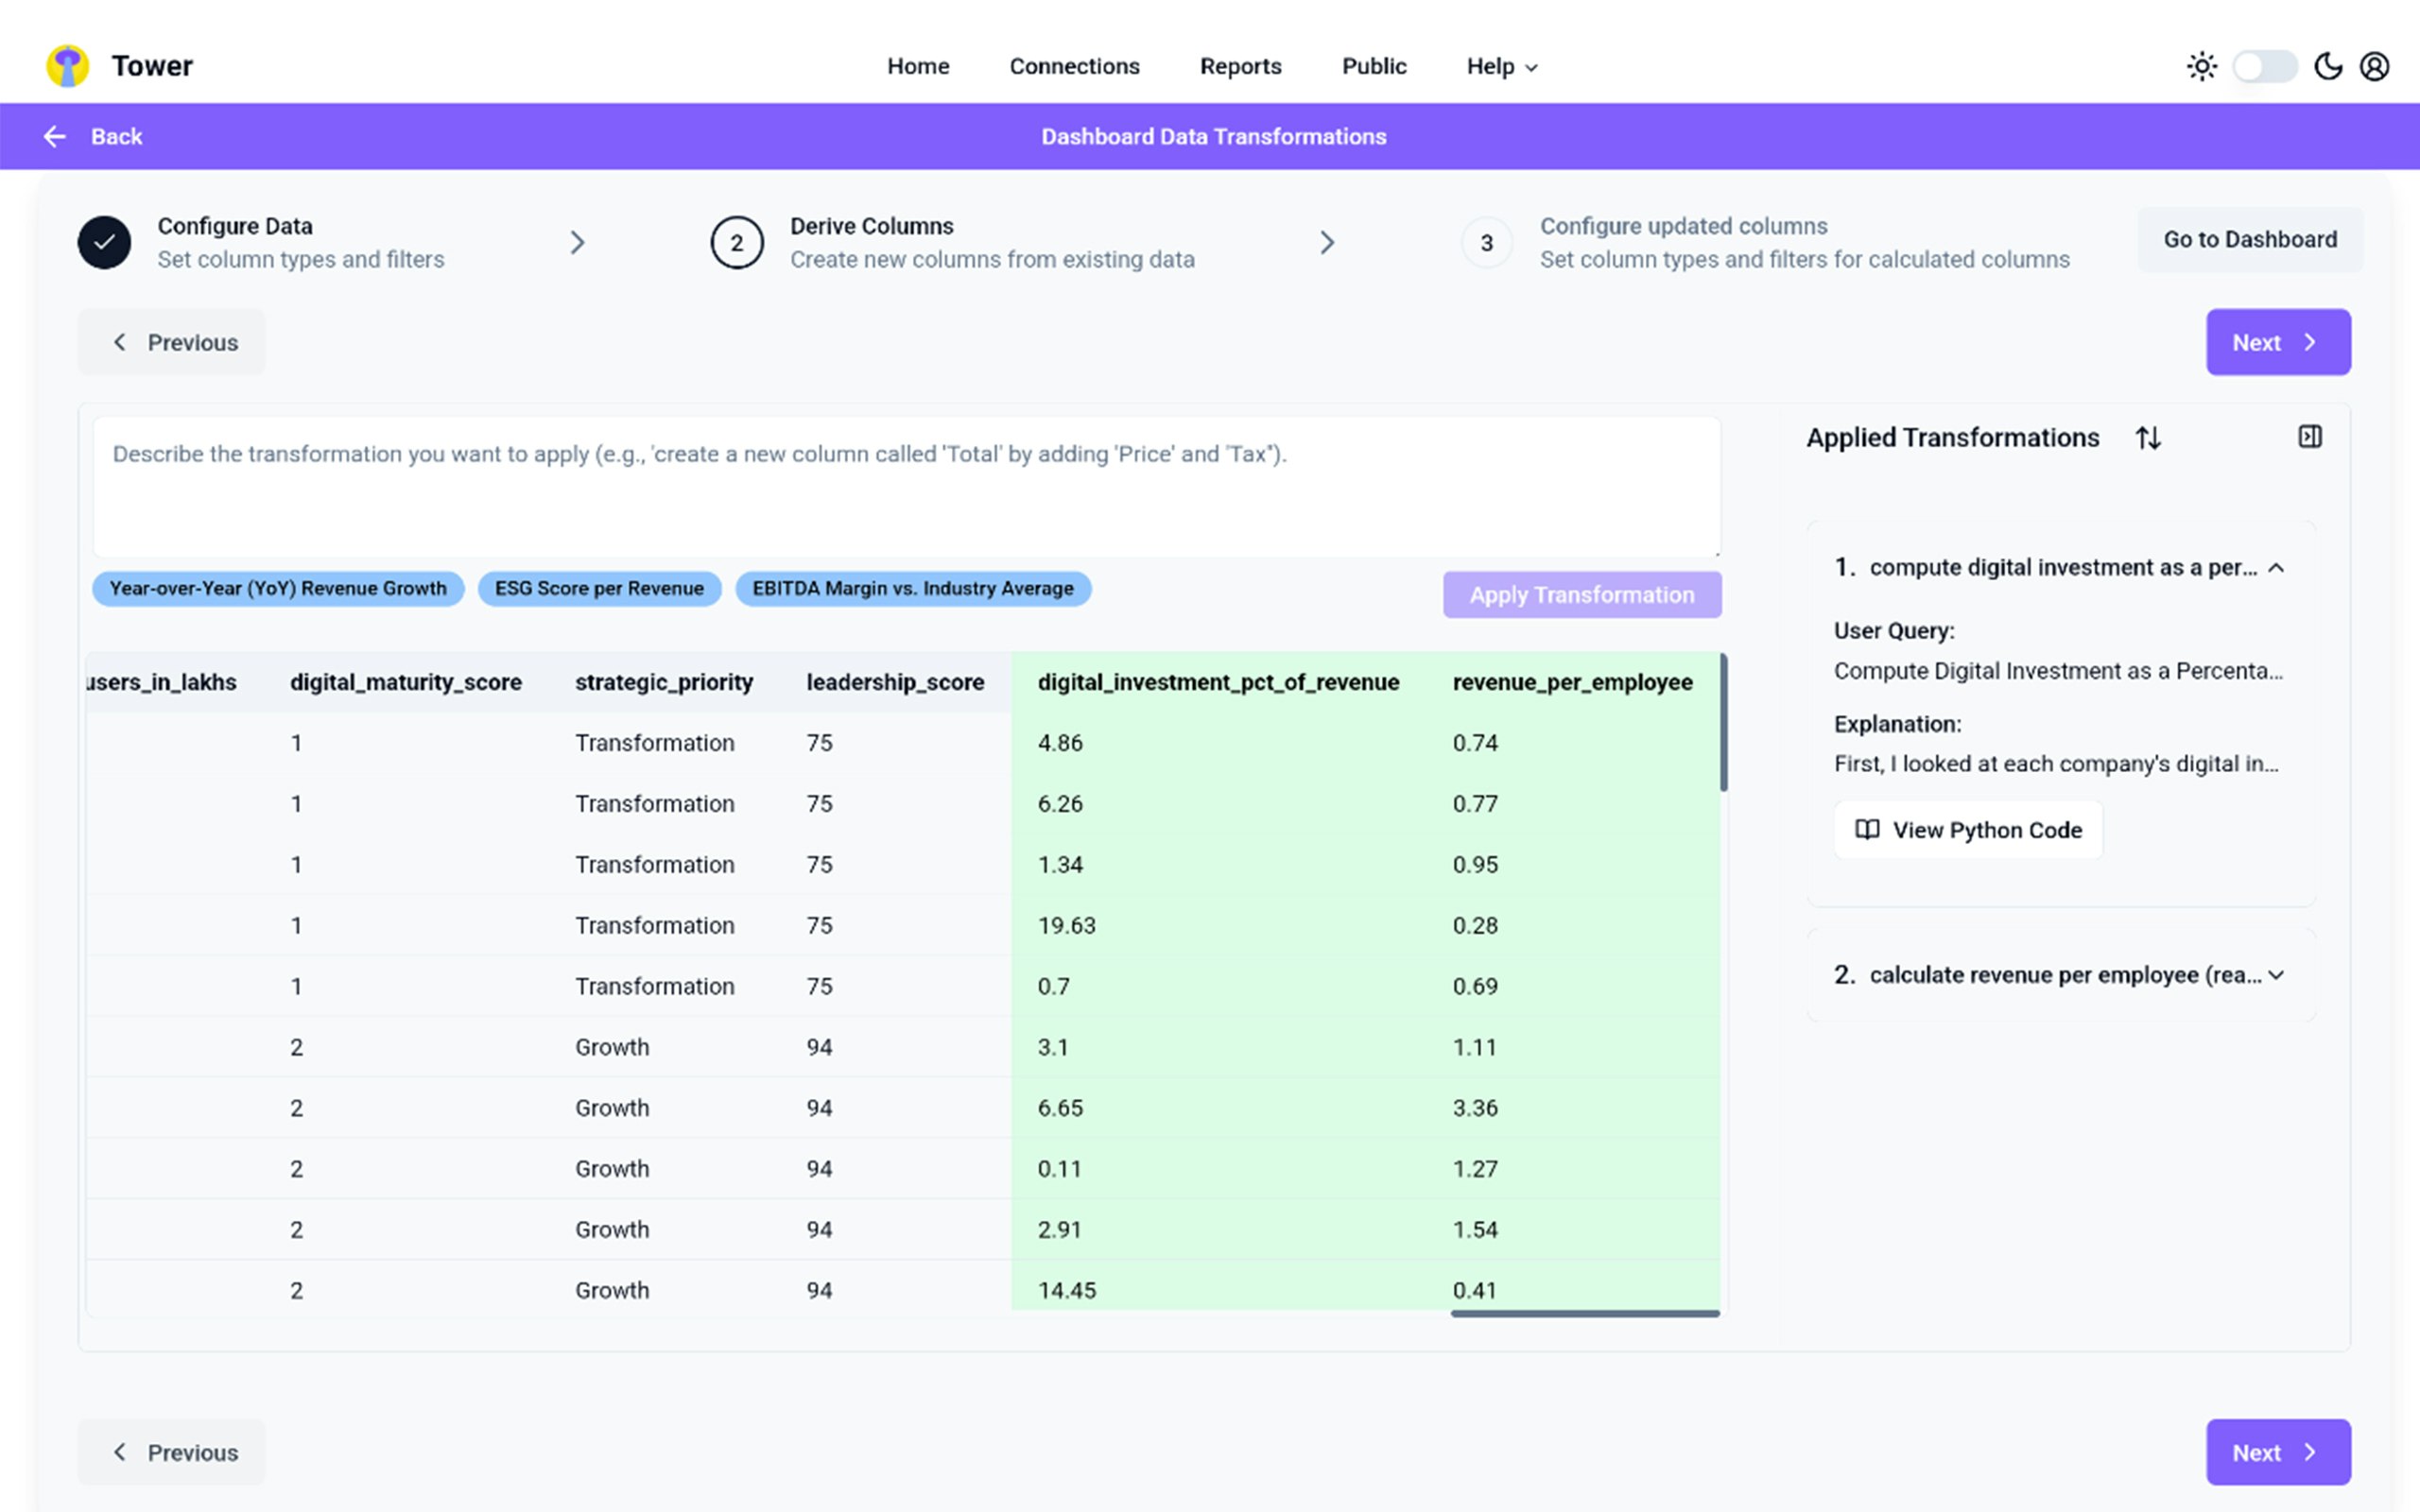This screenshot has width=2420, height=1512.
Task: Click the Back arrow icon
Action: [55, 136]
